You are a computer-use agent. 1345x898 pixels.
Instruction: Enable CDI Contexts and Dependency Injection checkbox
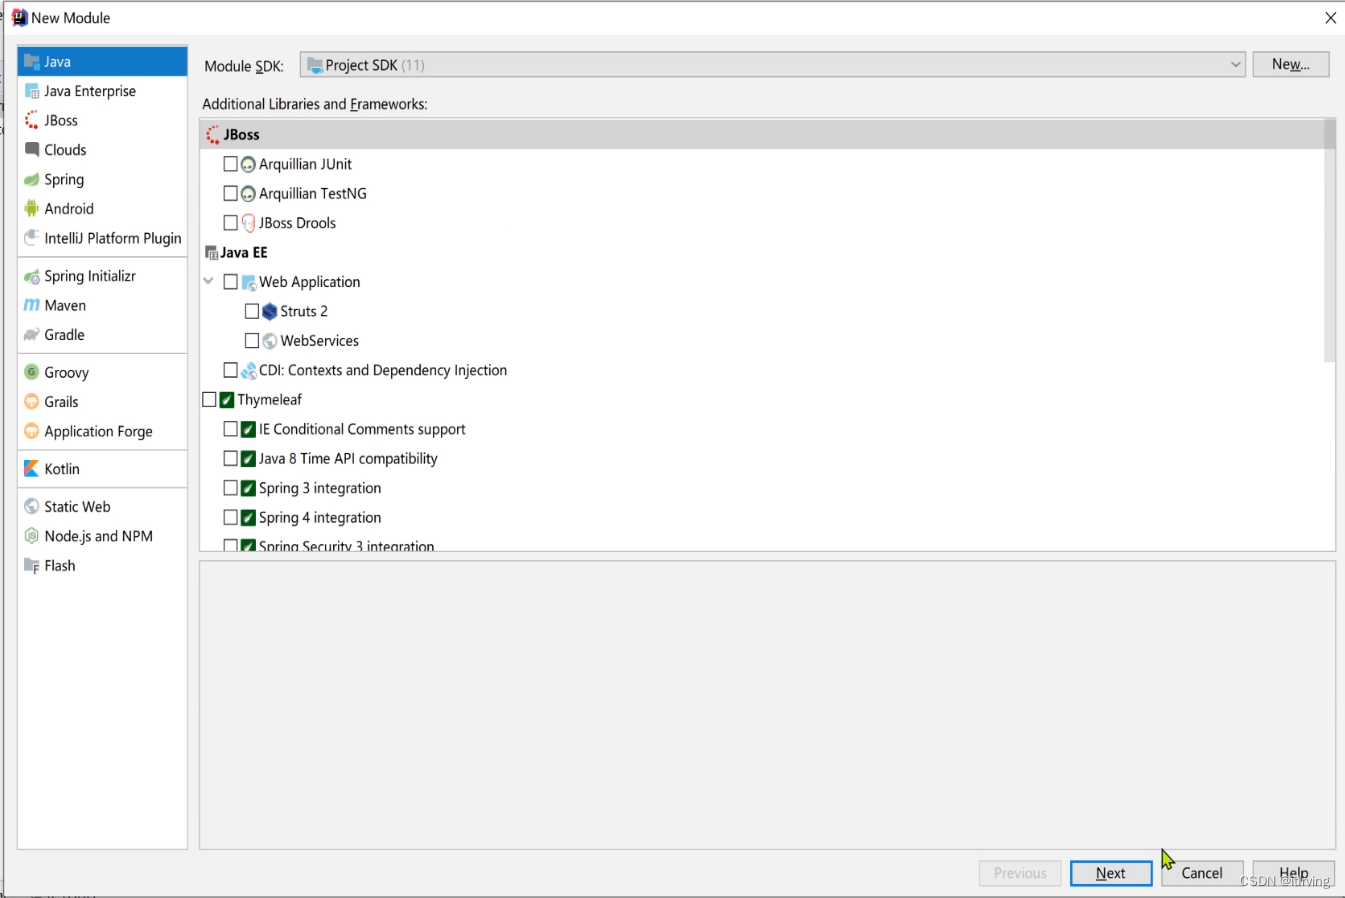coord(230,370)
